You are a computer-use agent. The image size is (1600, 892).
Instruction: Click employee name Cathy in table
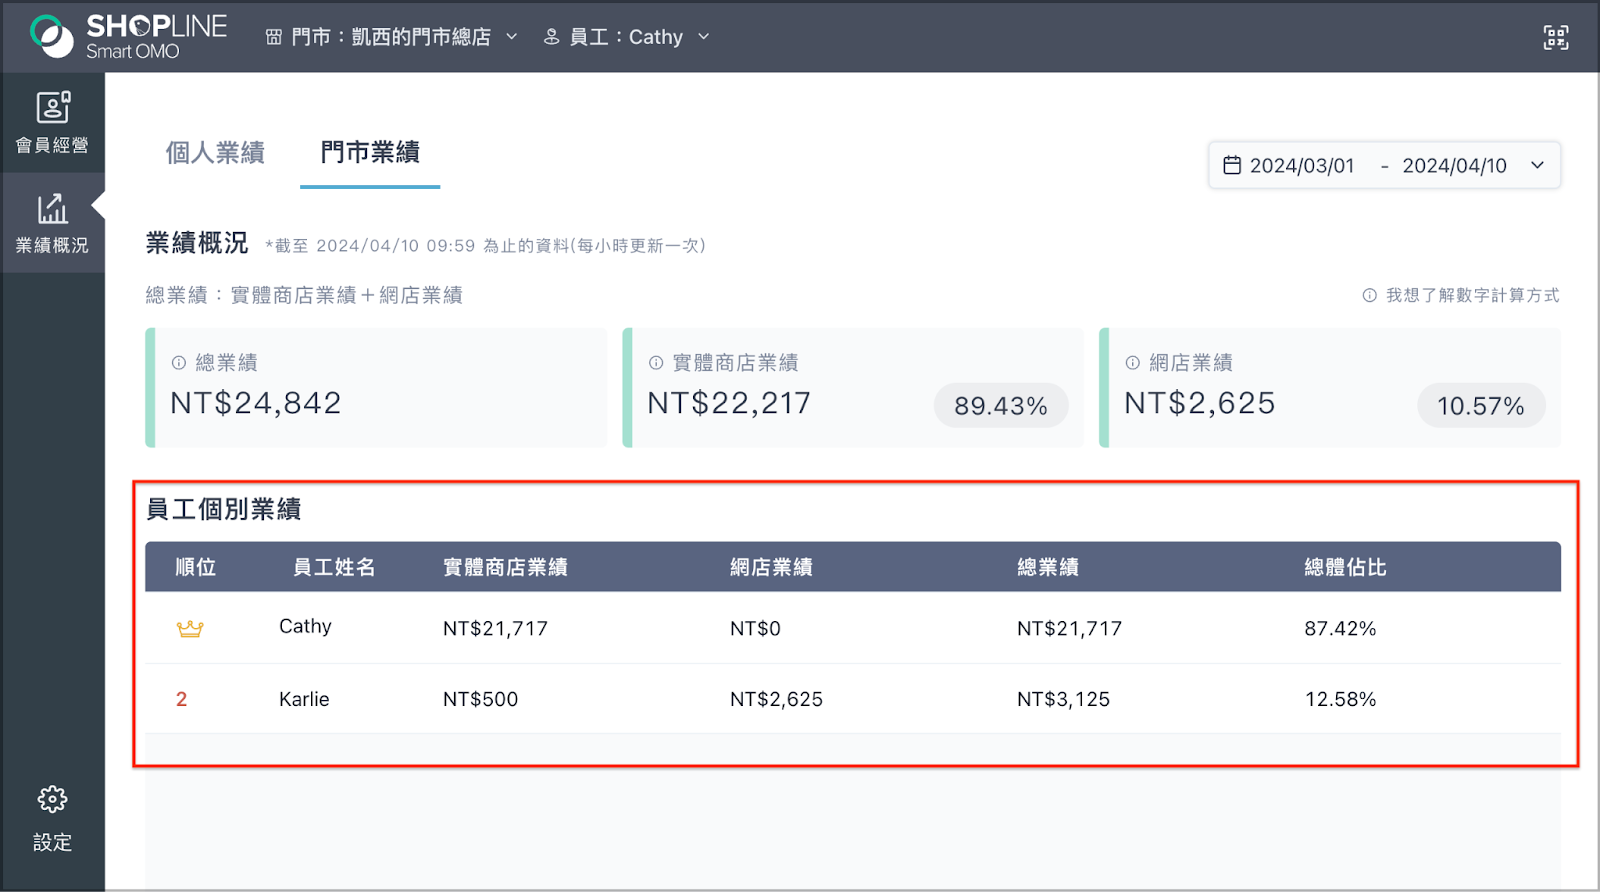click(x=305, y=626)
